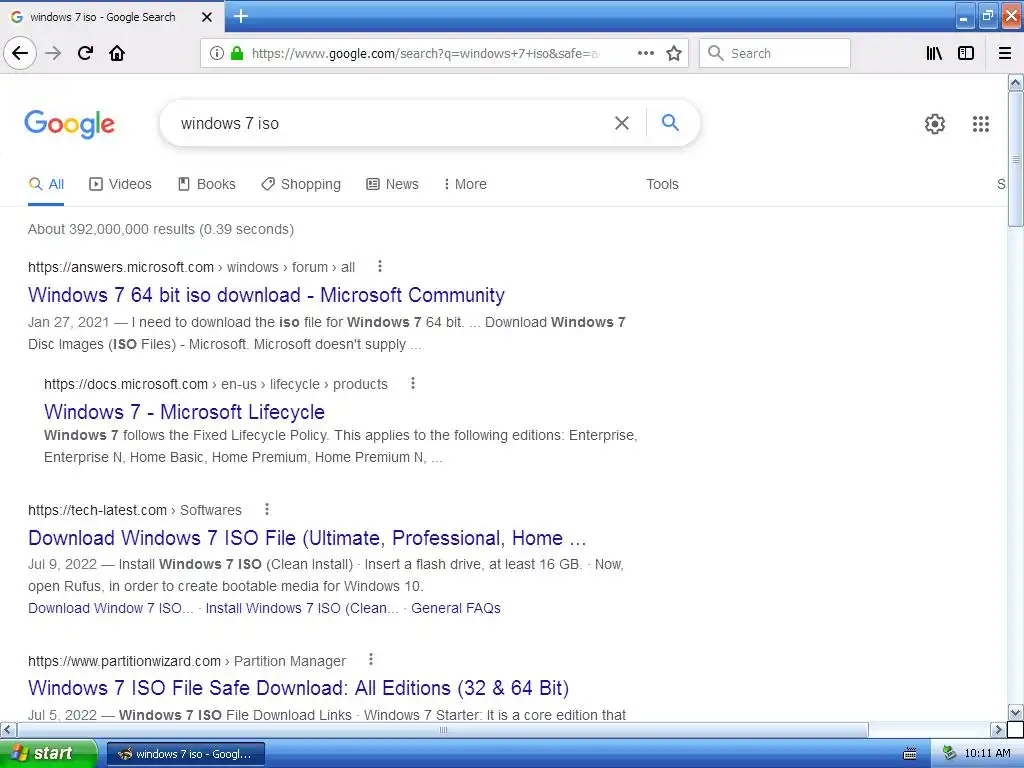Click the vertical scrollbar up arrow
Image resolution: width=1024 pixels, height=768 pixels.
click(1015, 82)
